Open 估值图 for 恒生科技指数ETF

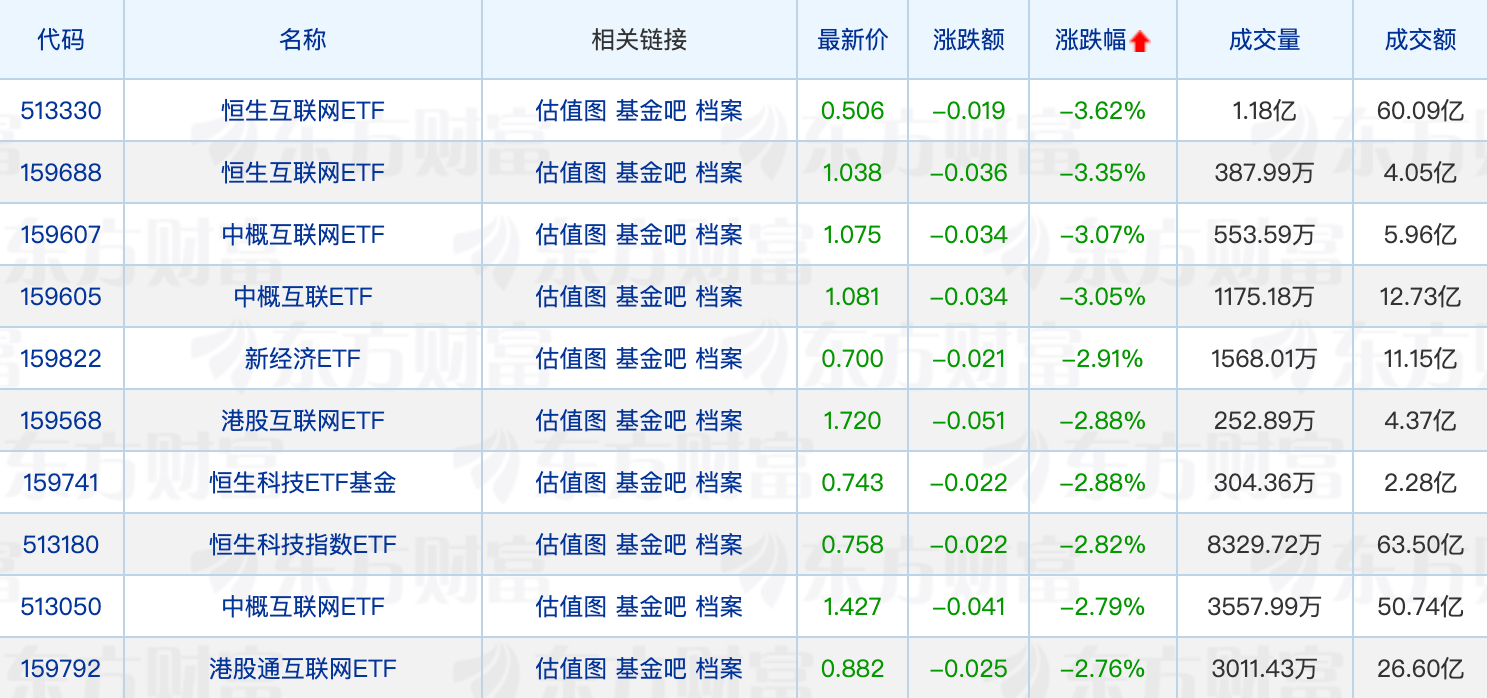coord(571,545)
